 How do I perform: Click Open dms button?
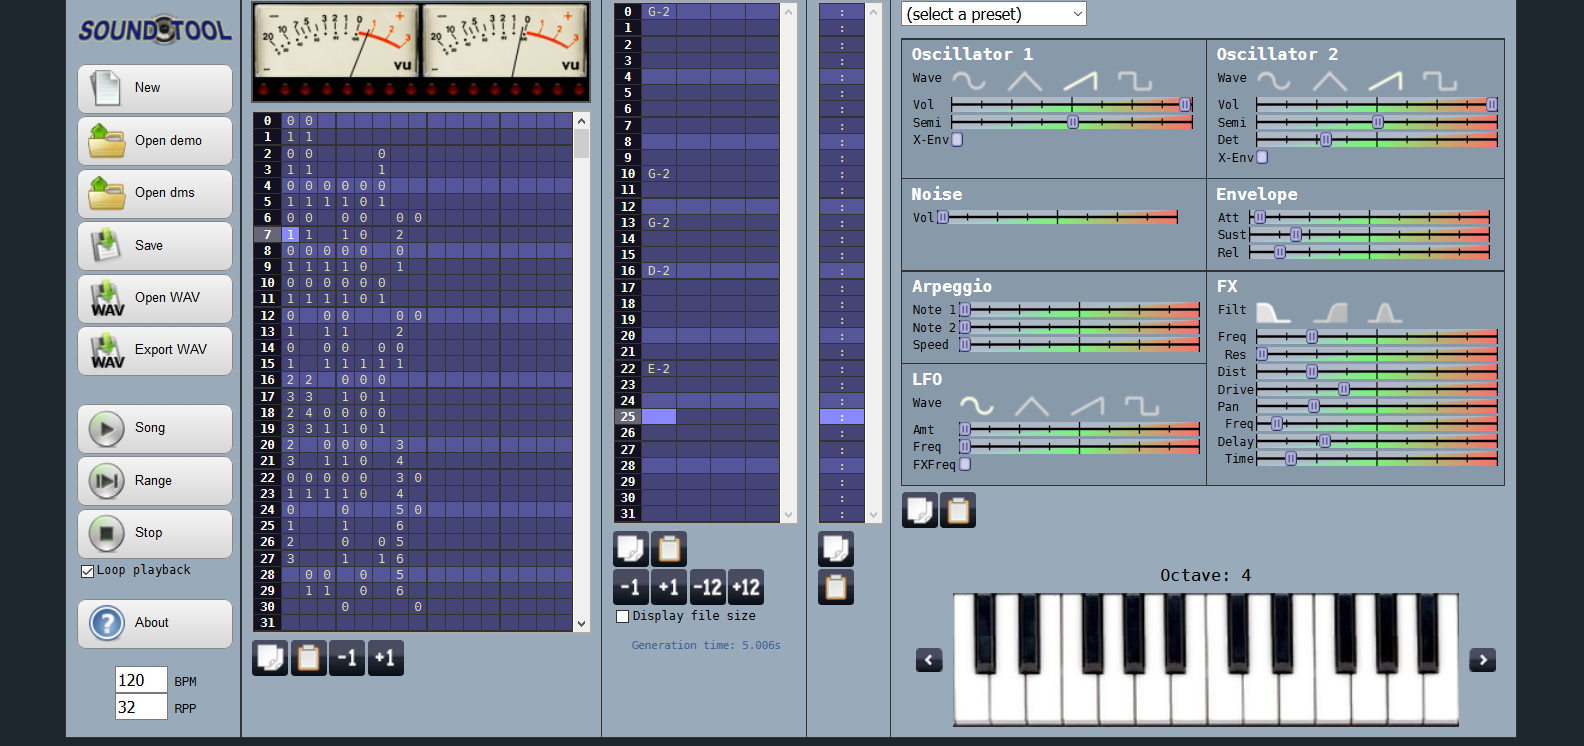click(155, 194)
